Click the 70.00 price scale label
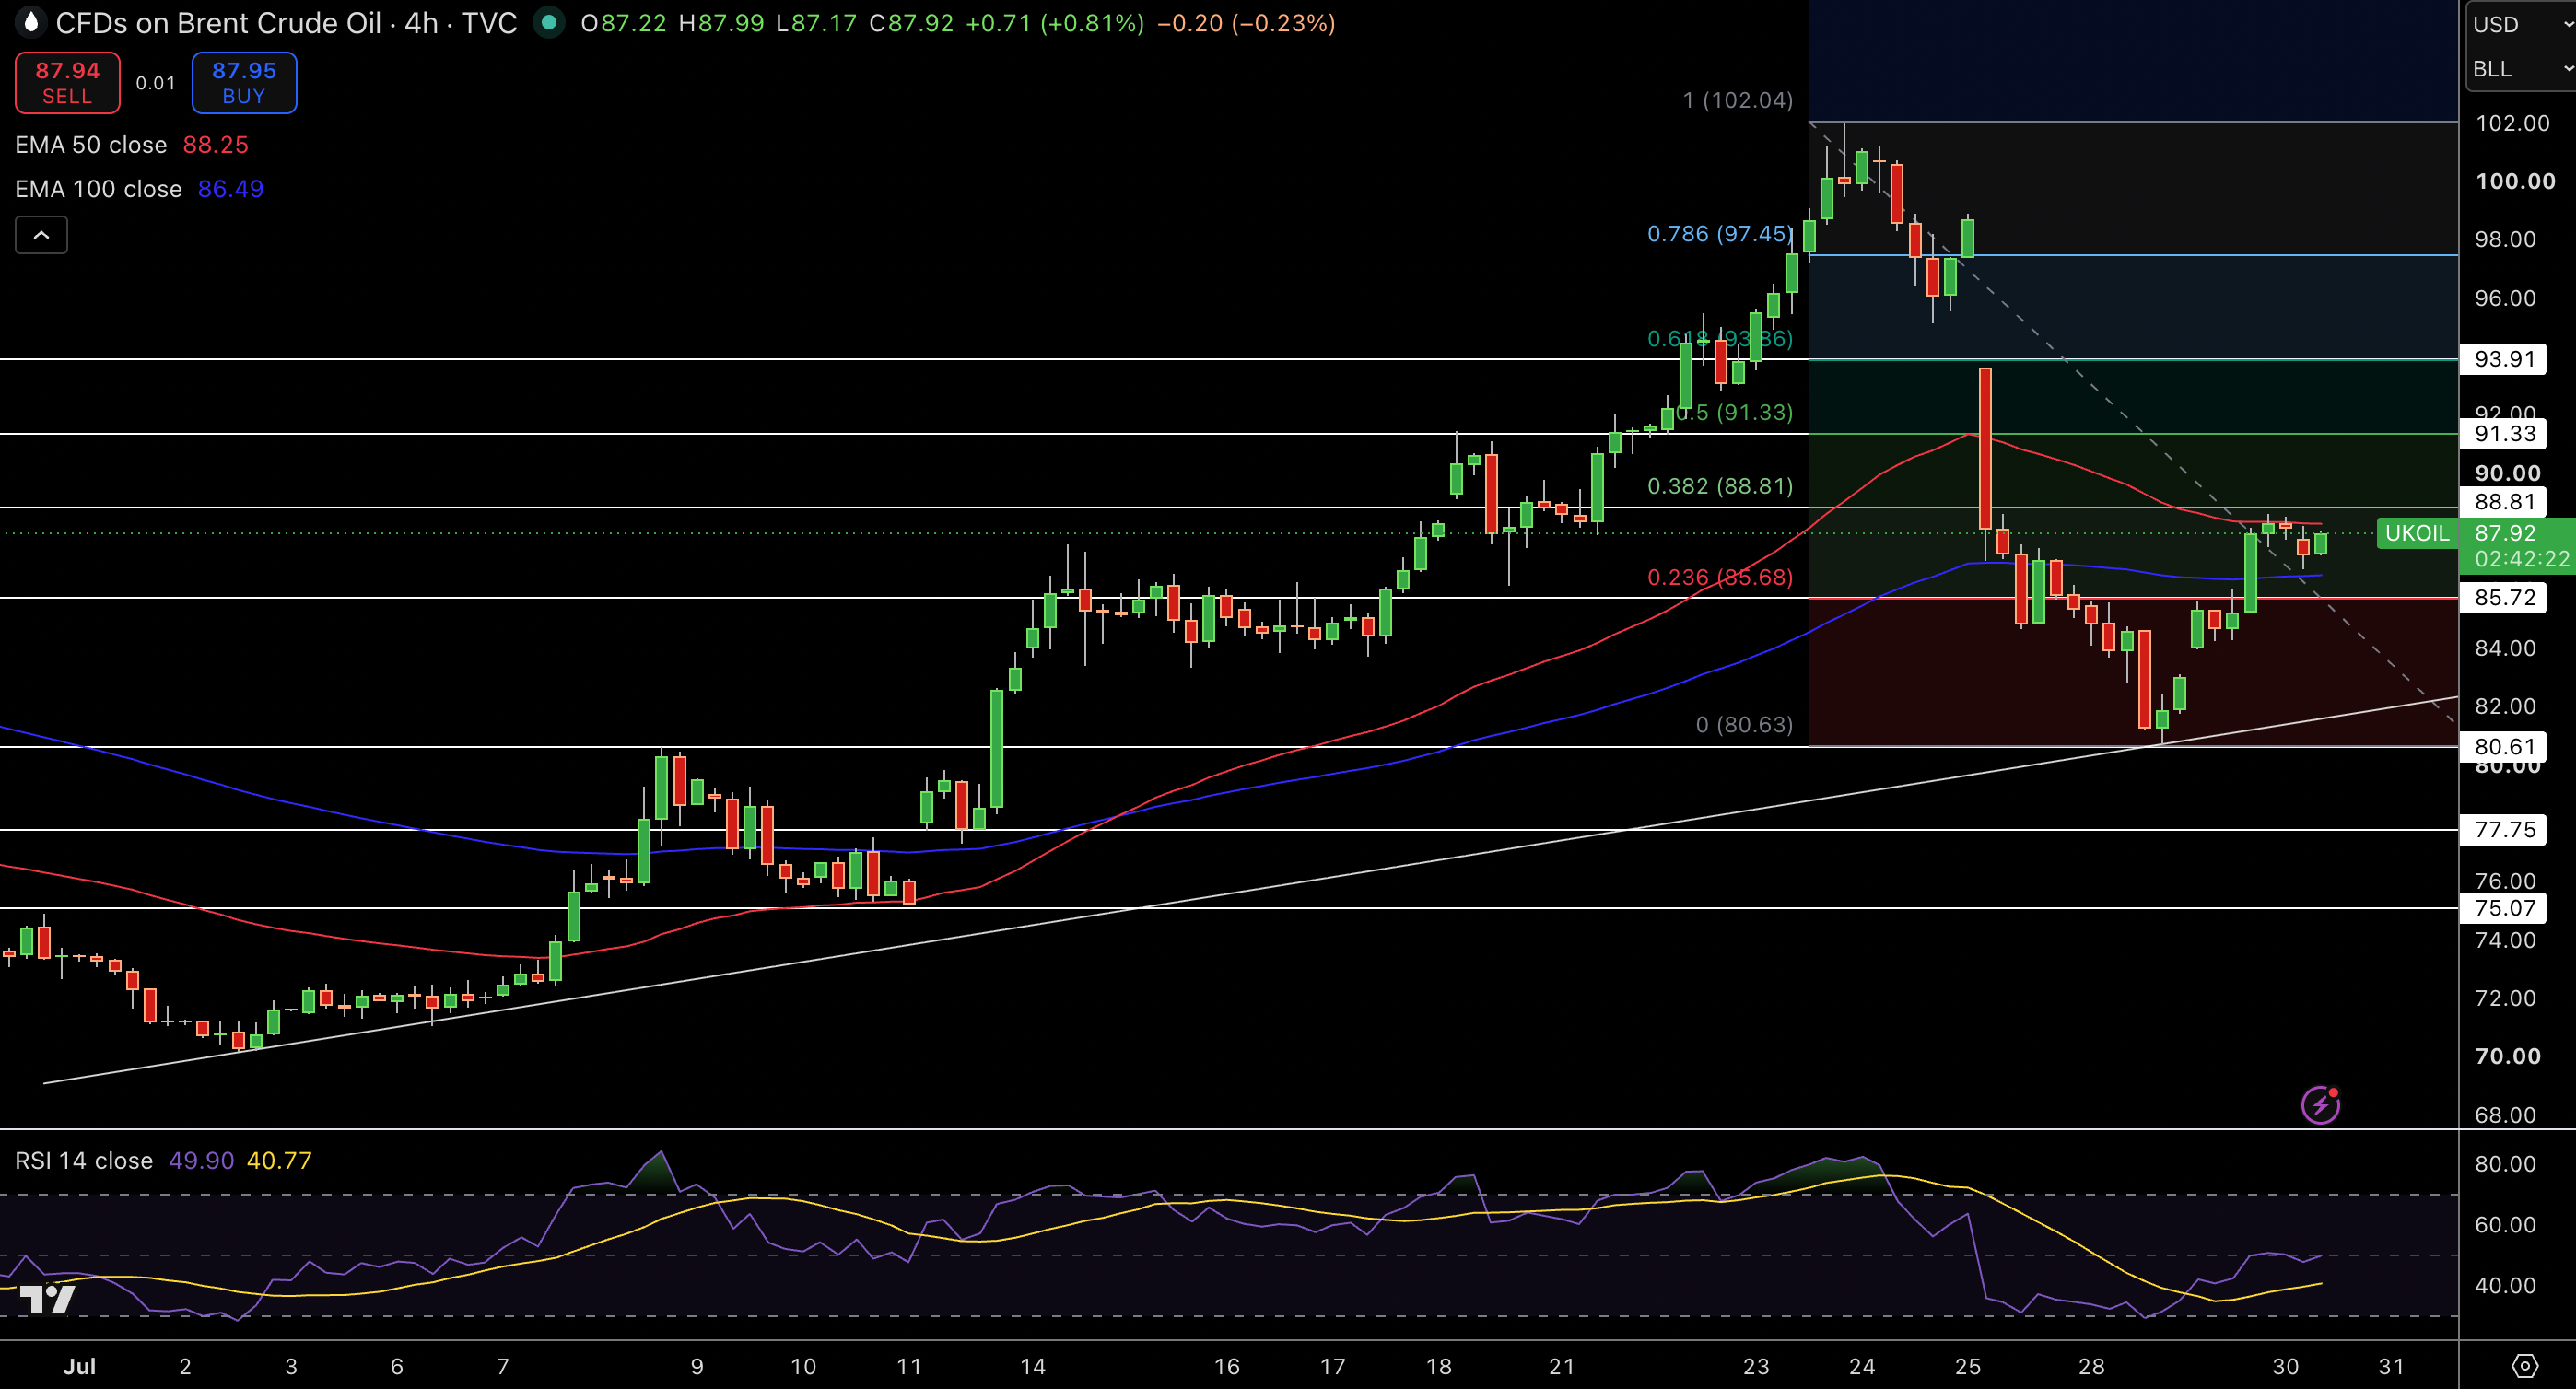 tap(2507, 1056)
